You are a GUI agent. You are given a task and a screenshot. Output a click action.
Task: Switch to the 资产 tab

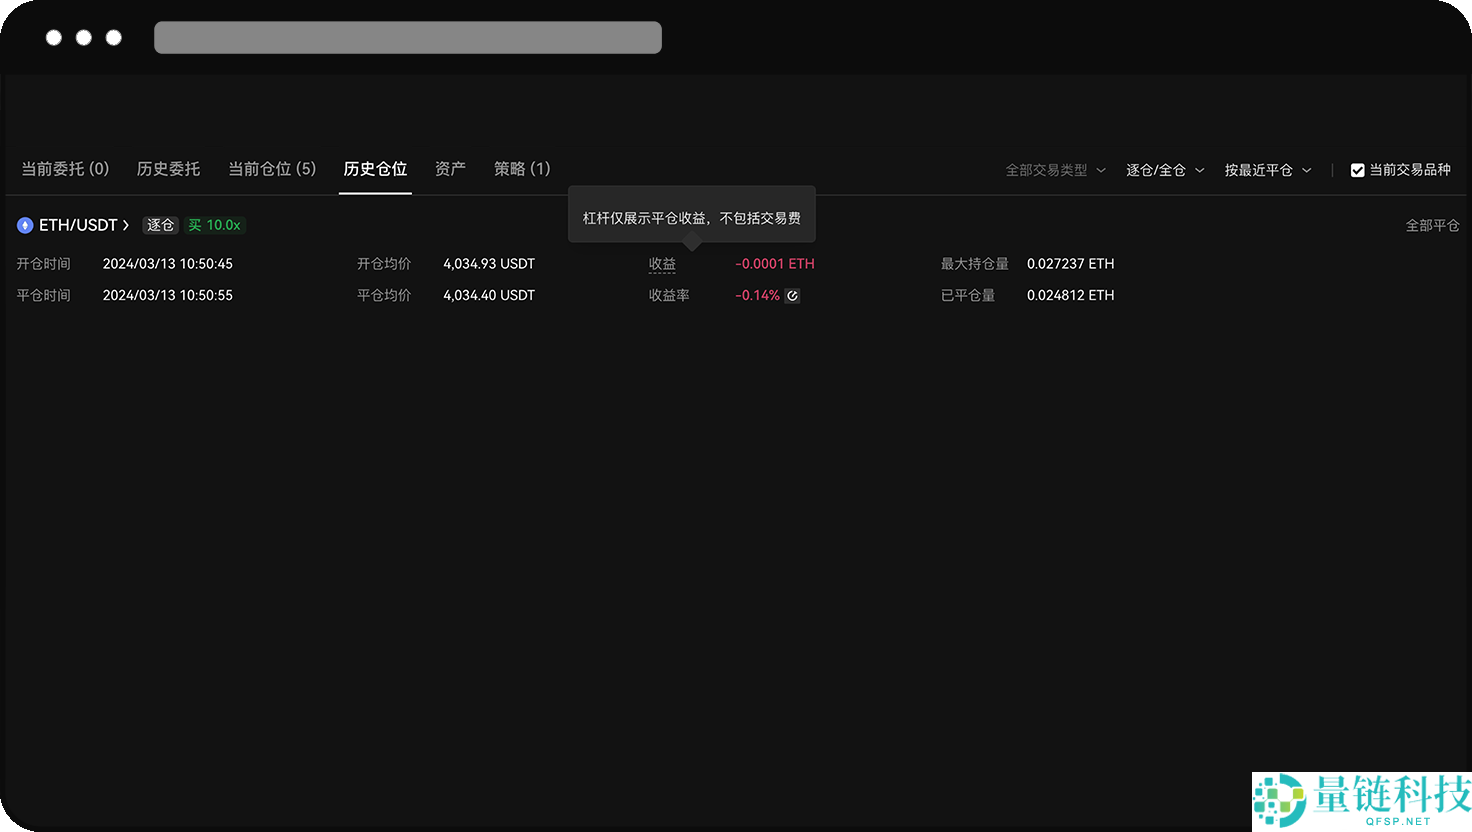pyautogui.click(x=450, y=169)
